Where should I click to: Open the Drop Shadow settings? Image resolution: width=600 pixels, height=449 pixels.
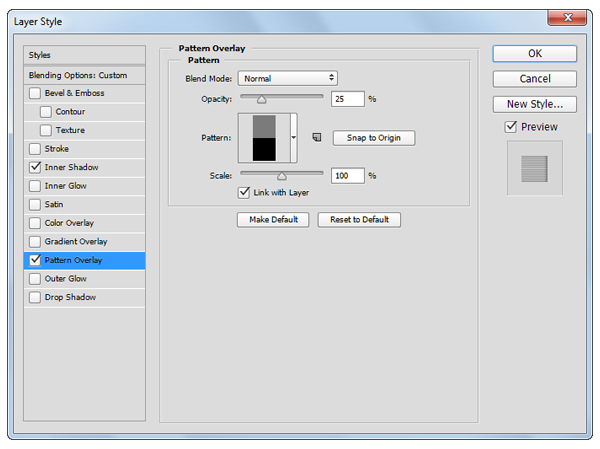tap(72, 297)
